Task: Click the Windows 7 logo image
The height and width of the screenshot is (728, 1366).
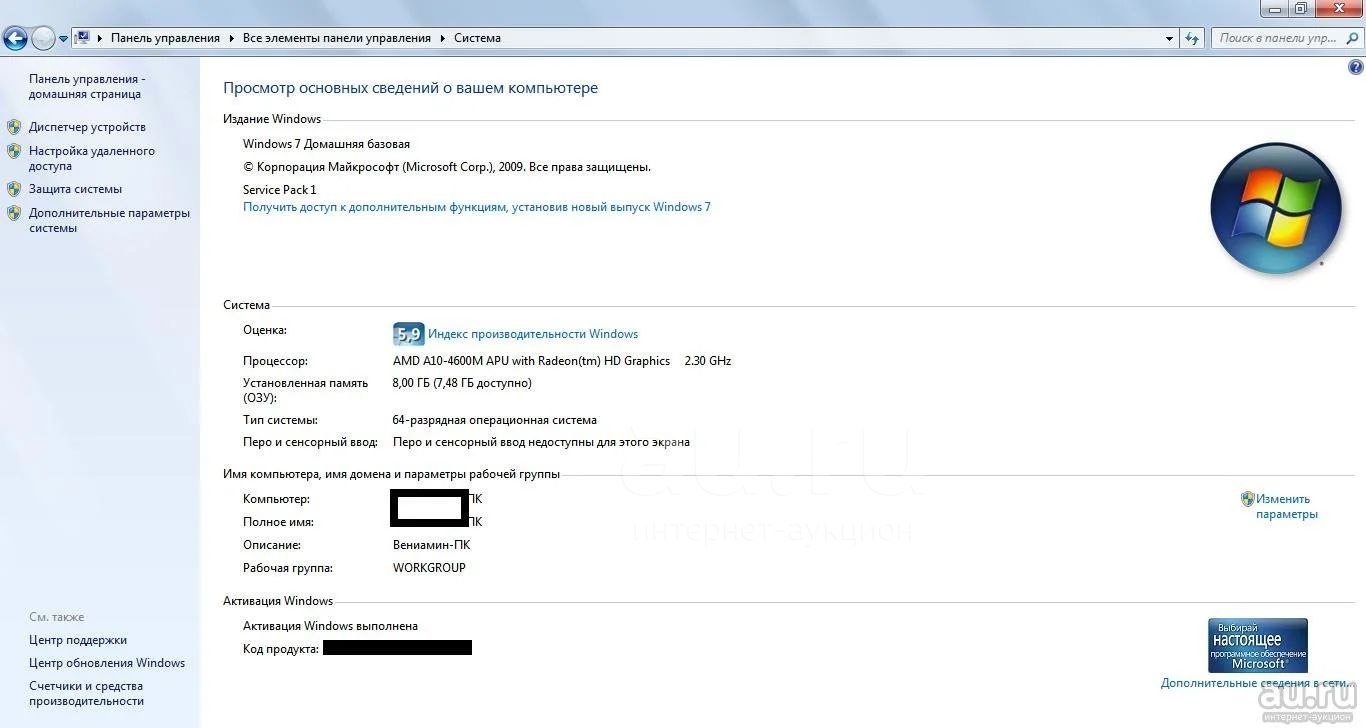Action: [1275, 208]
